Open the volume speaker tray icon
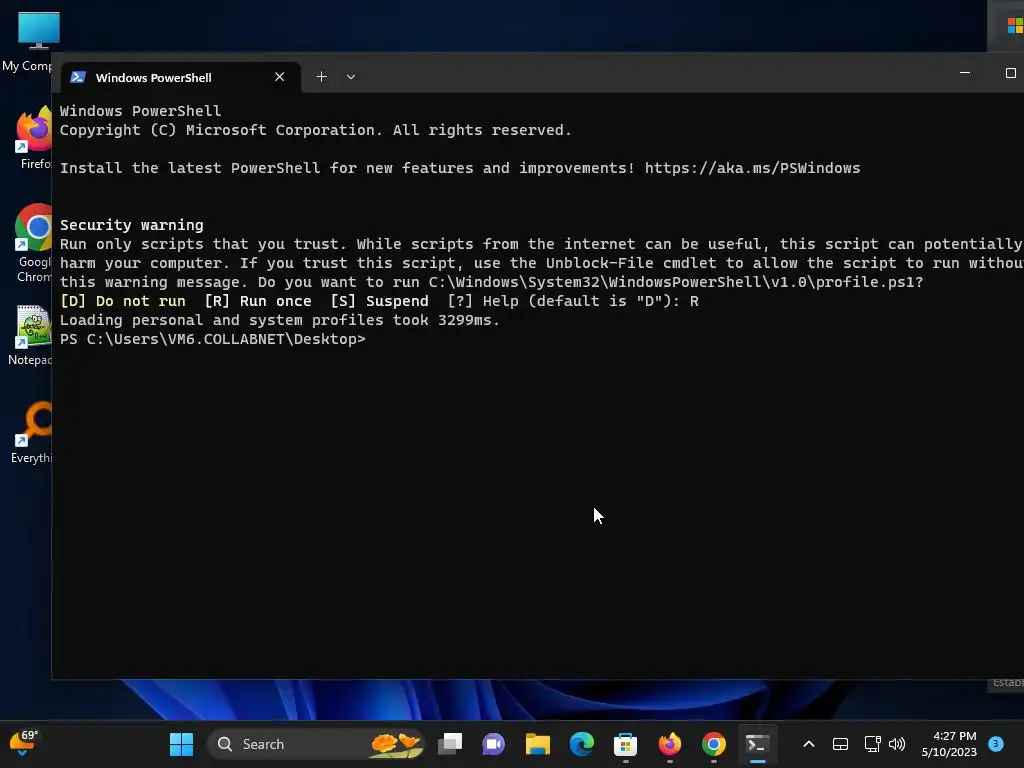The width and height of the screenshot is (1024, 768). [897, 744]
